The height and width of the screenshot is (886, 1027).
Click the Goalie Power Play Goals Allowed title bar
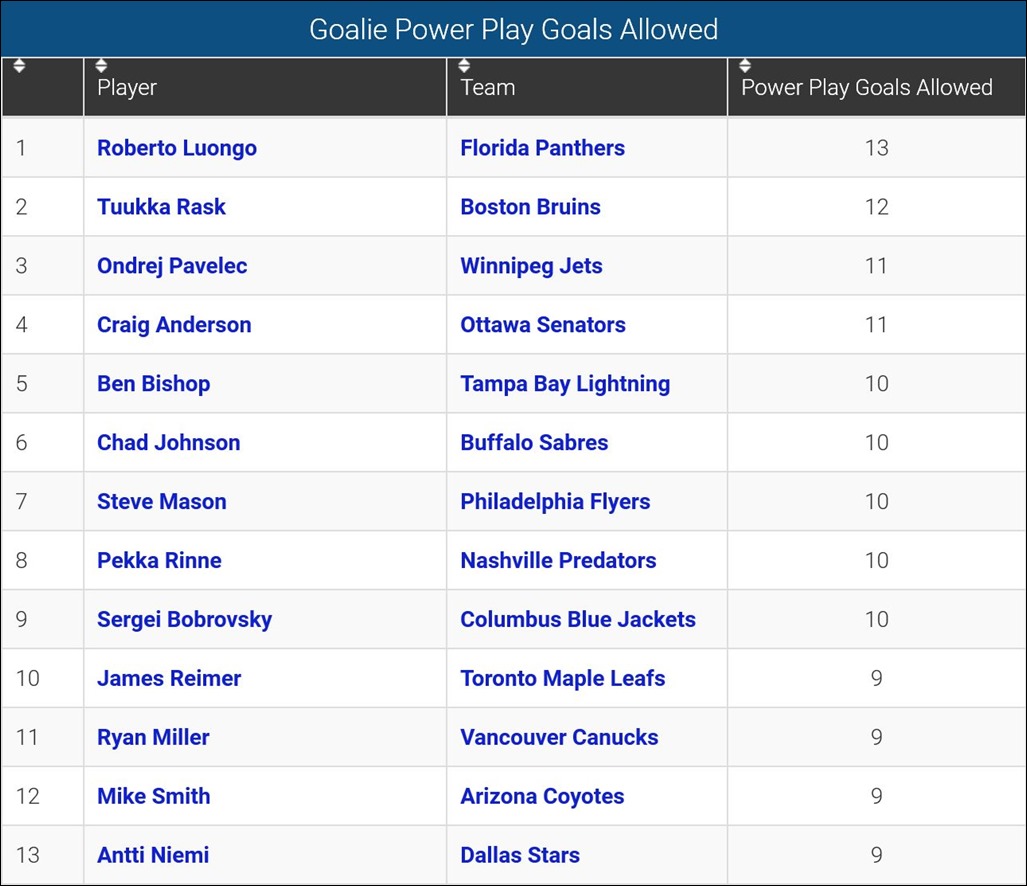(513, 29)
